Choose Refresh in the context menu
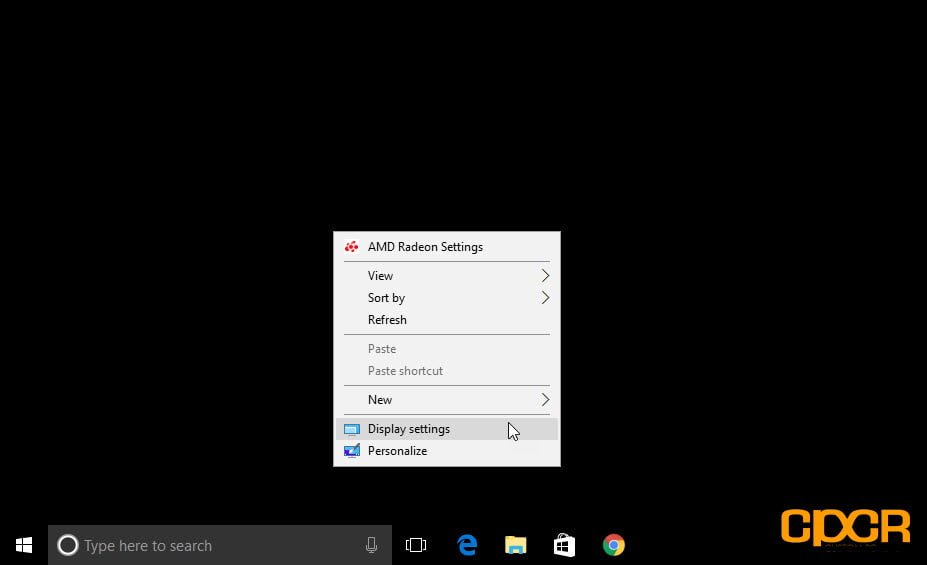This screenshot has width=927, height=565. (446, 320)
